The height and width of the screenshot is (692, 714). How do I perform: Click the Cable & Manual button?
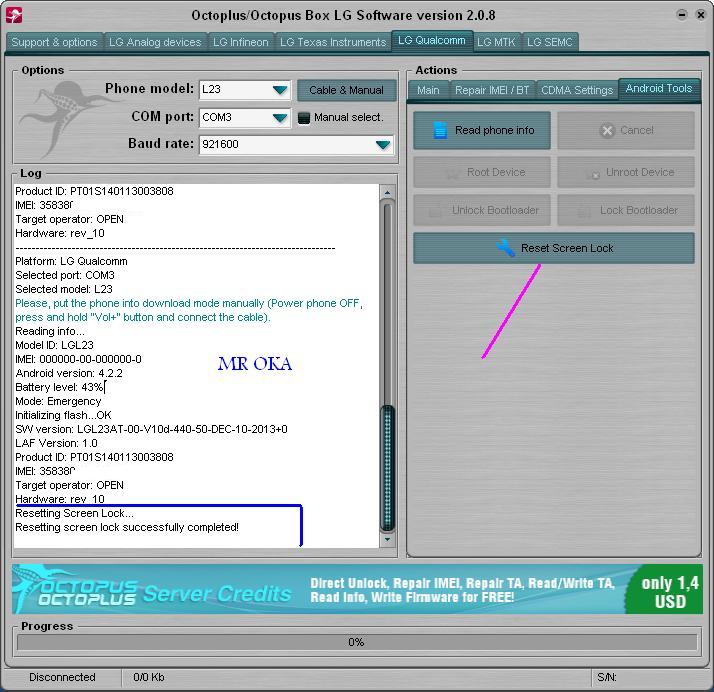click(x=347, y=90)
